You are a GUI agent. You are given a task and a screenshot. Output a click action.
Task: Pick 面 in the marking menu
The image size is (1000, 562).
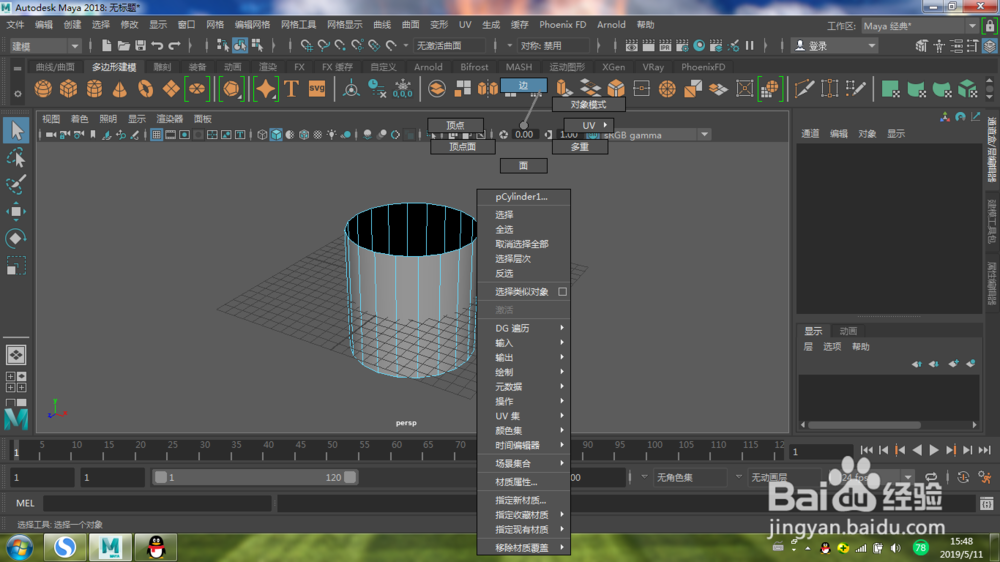point(524,166)
